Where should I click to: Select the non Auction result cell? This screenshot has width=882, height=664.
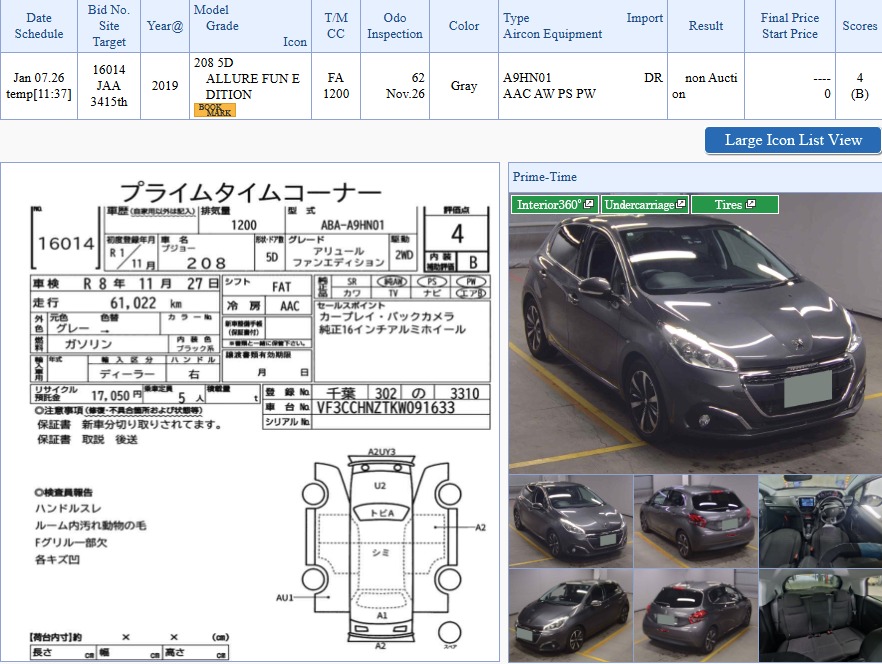pos(706,86)
